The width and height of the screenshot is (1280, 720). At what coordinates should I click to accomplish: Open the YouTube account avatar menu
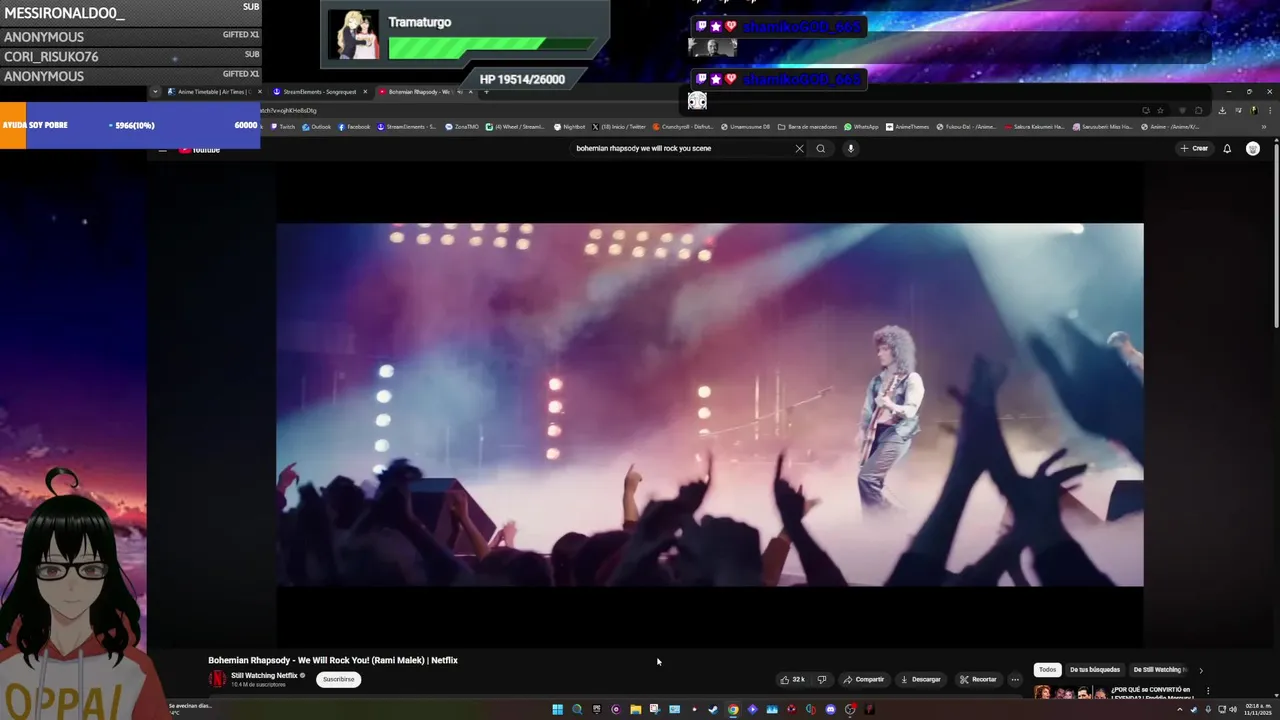(x=1253, y=148)
